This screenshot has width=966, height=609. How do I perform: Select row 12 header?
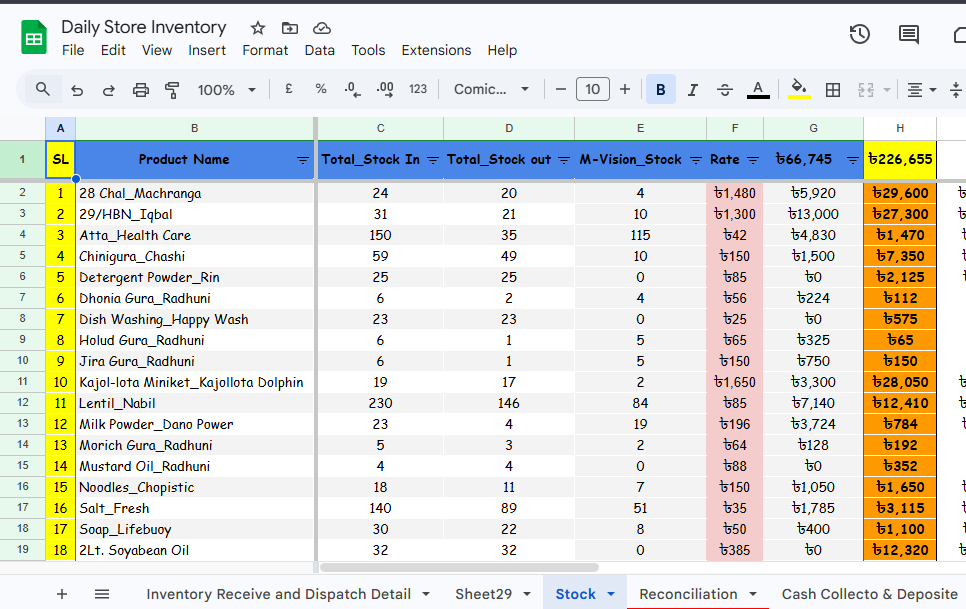(x=23, y=403)
